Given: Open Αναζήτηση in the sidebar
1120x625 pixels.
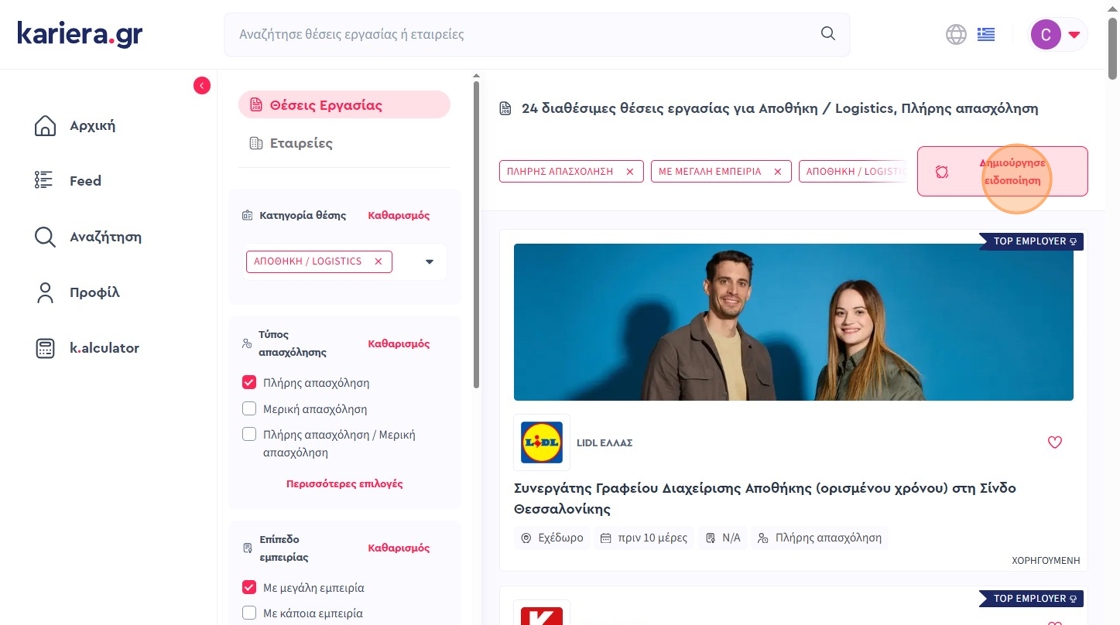Looking at the screenshot, I should tap(88, 236).
